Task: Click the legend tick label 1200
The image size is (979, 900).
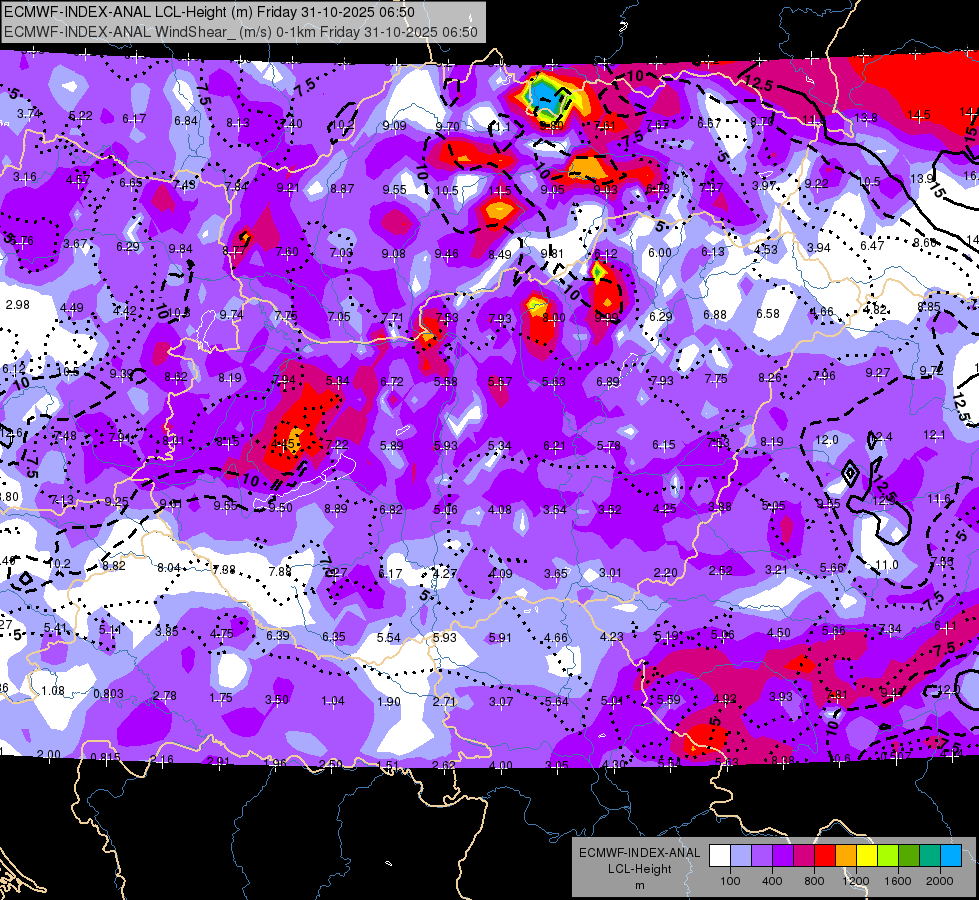Action: click(855, 881)
